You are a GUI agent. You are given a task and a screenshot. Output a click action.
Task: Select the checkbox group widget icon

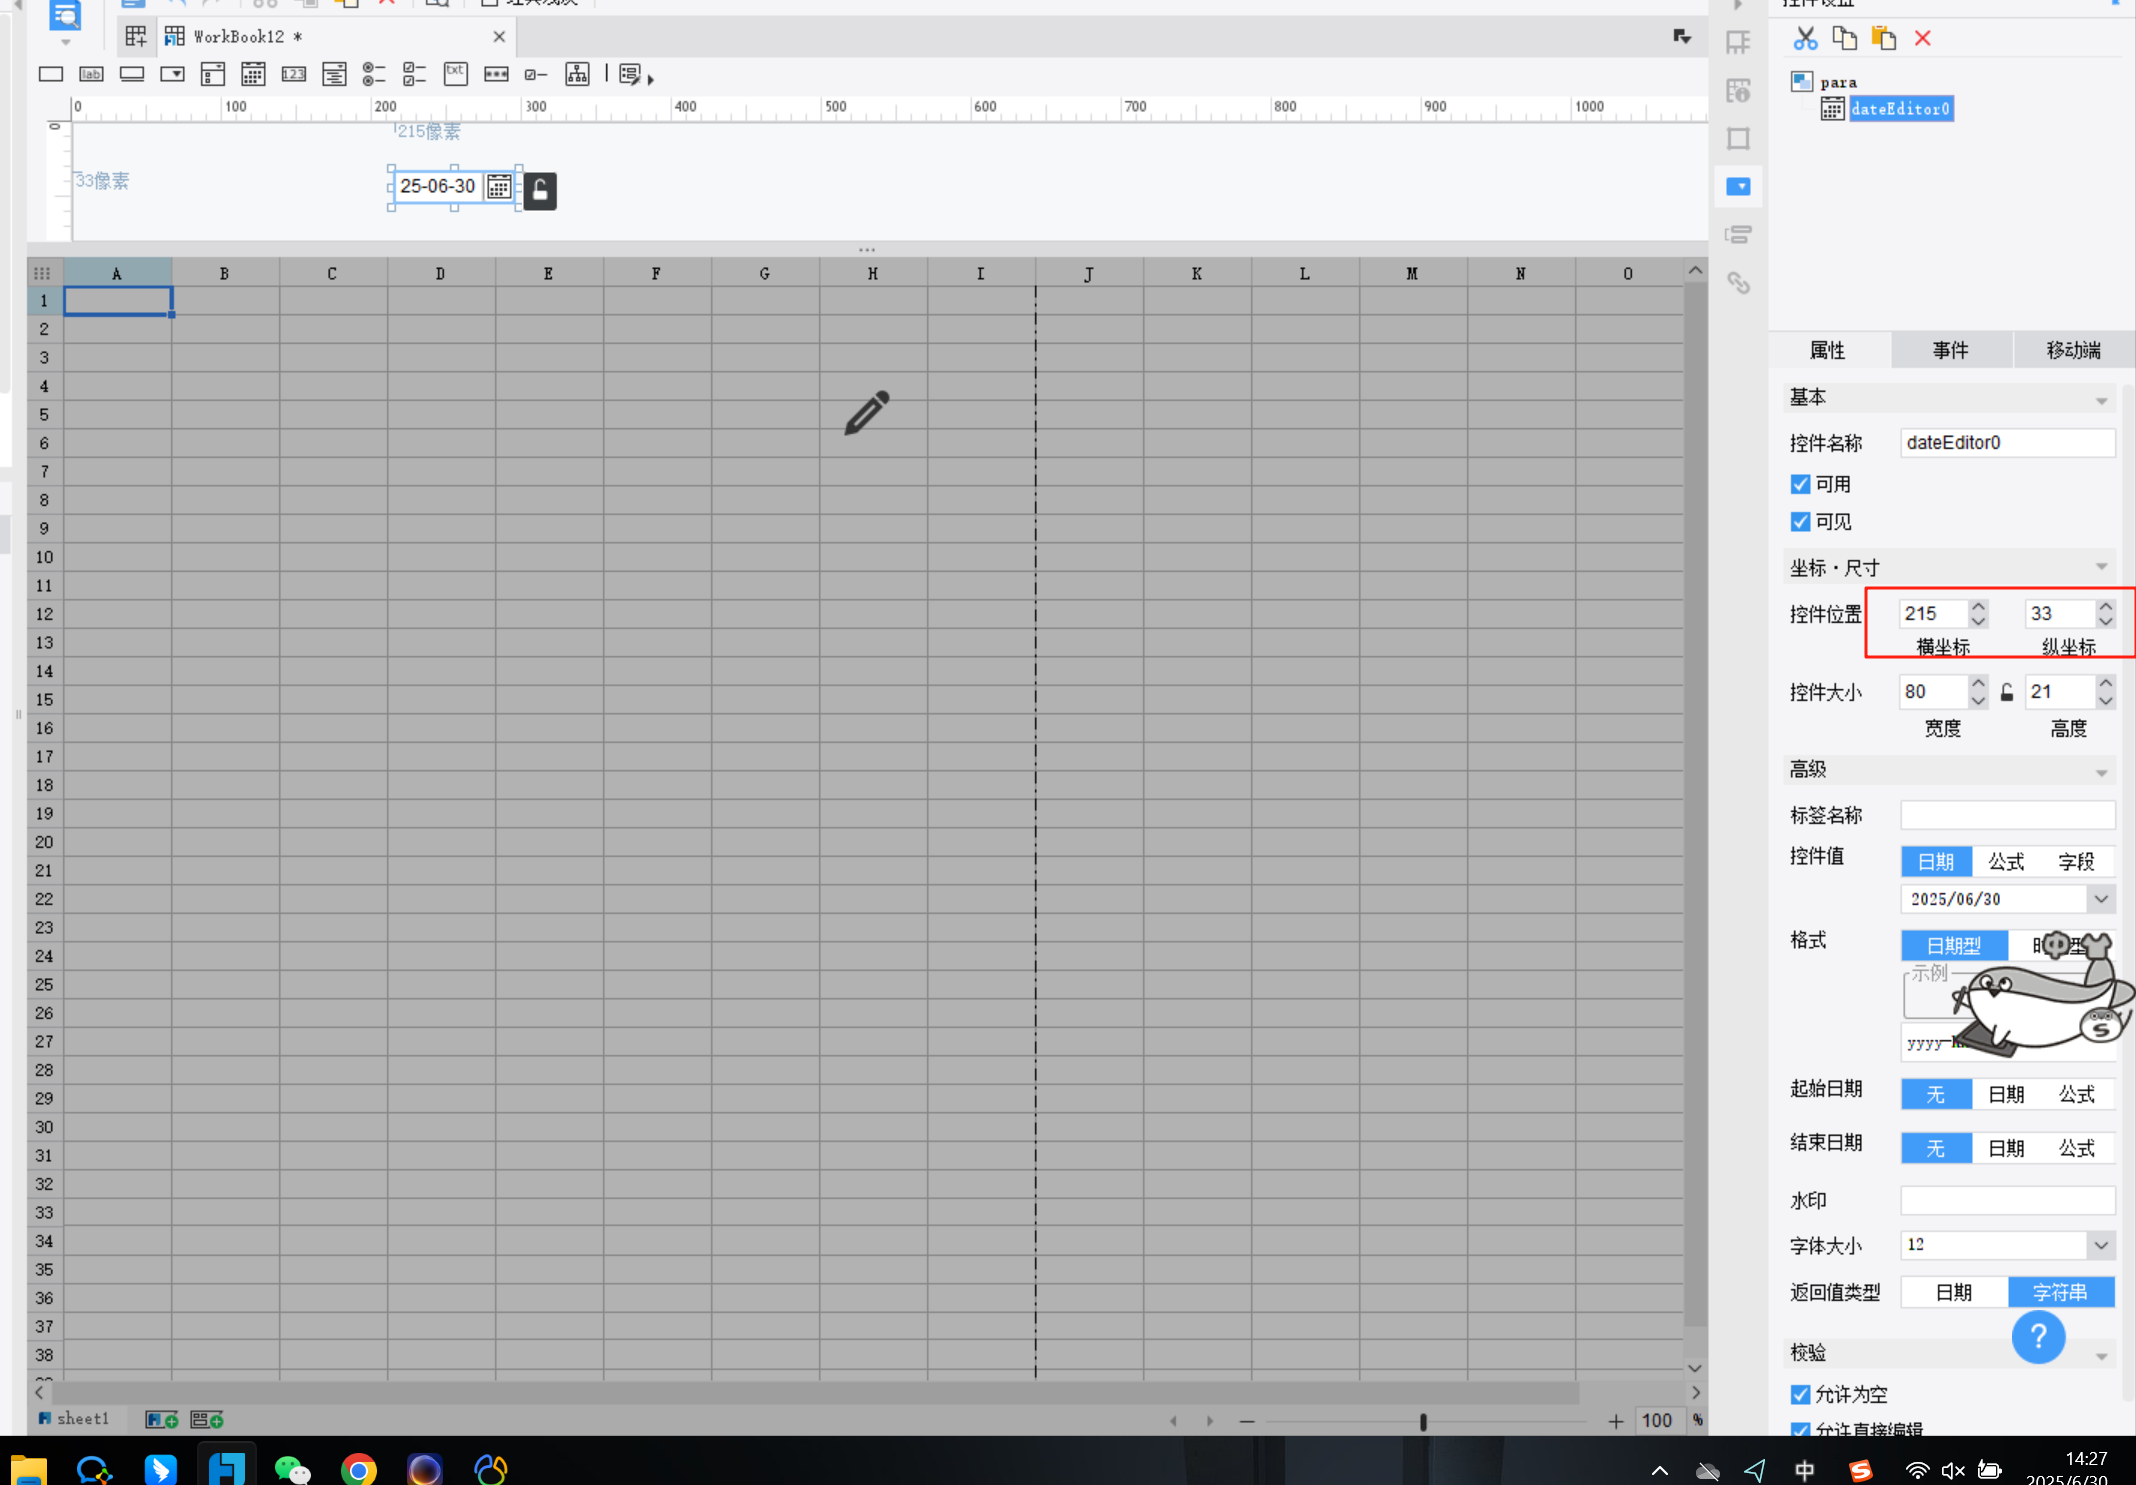[415, 74]
